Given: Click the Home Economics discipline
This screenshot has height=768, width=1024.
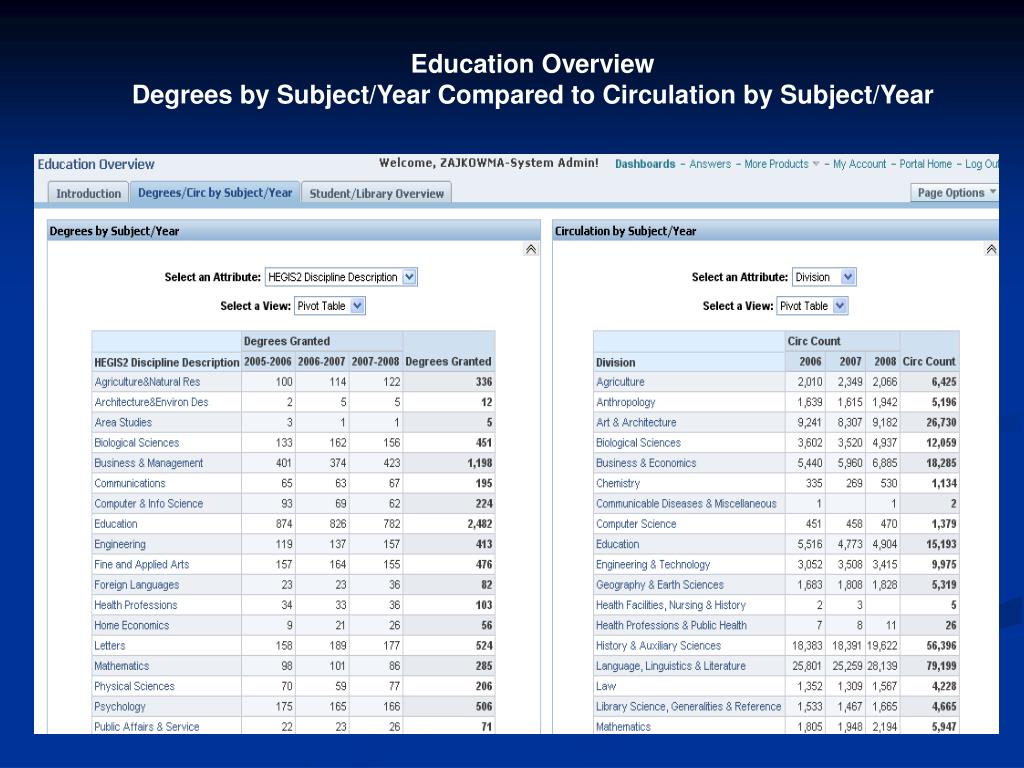Looking at the screenshot, I should tap(131, 625).
